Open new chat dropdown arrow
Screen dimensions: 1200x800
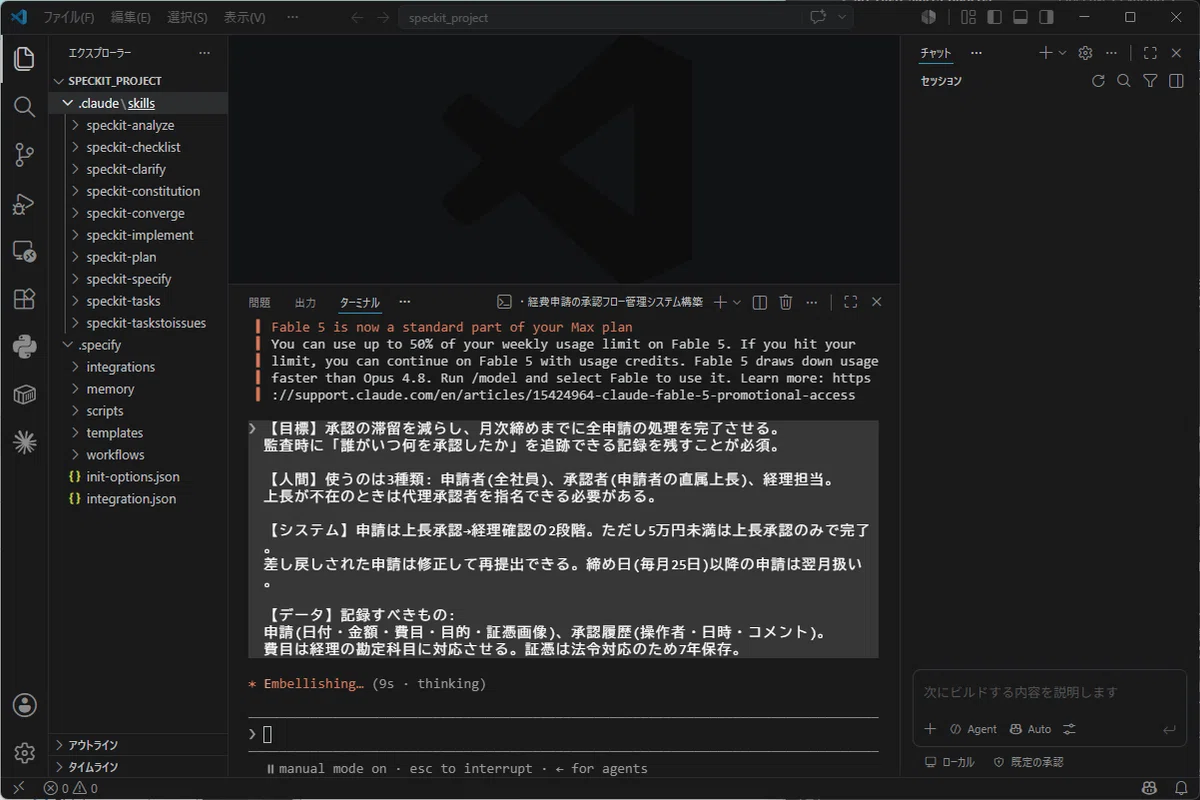(x=1062, y=53)
